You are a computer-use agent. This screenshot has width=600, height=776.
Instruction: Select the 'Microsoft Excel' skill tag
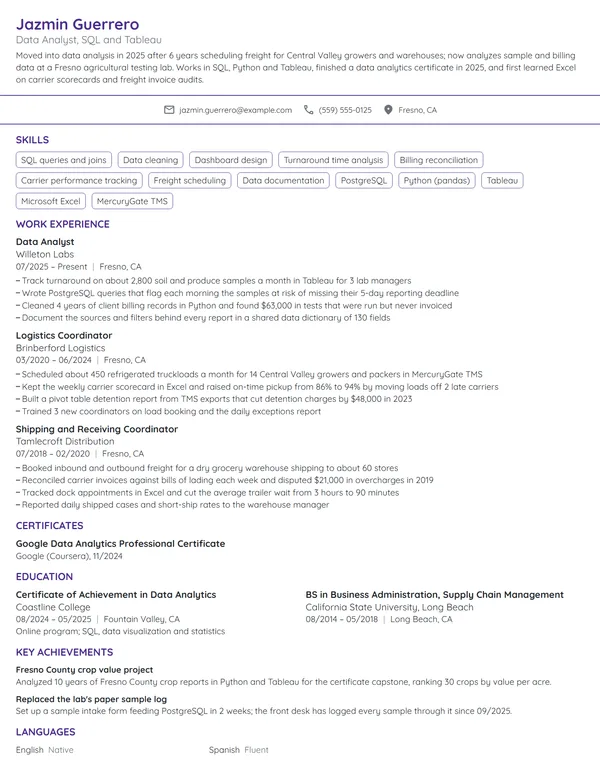tap(50, 201)
